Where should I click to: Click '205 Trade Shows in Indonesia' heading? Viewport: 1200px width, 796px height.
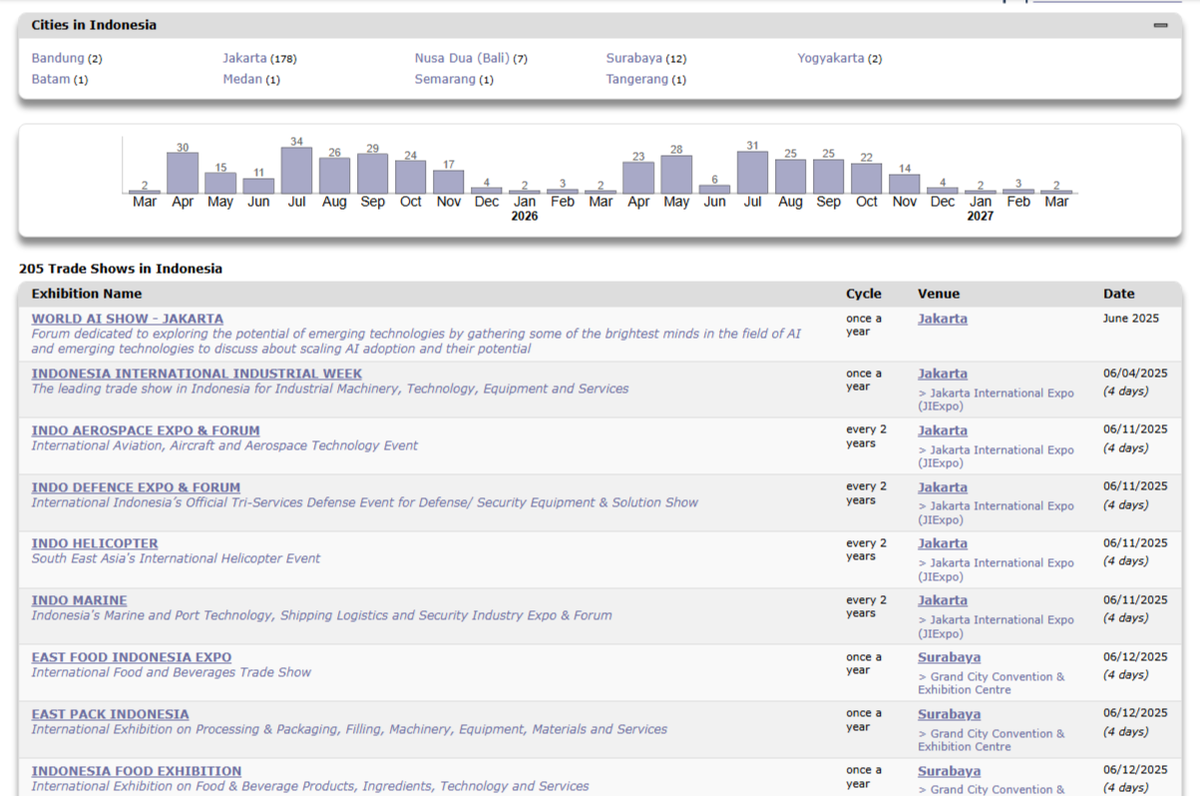(x=121, y=269)
